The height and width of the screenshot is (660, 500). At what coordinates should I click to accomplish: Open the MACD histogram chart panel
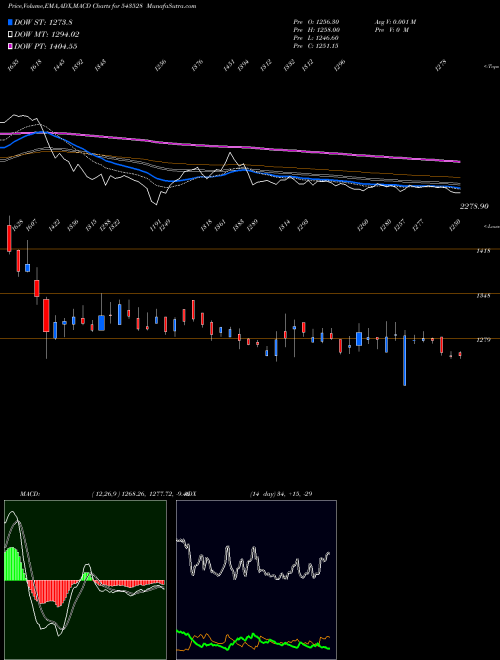tap(85, 580)
